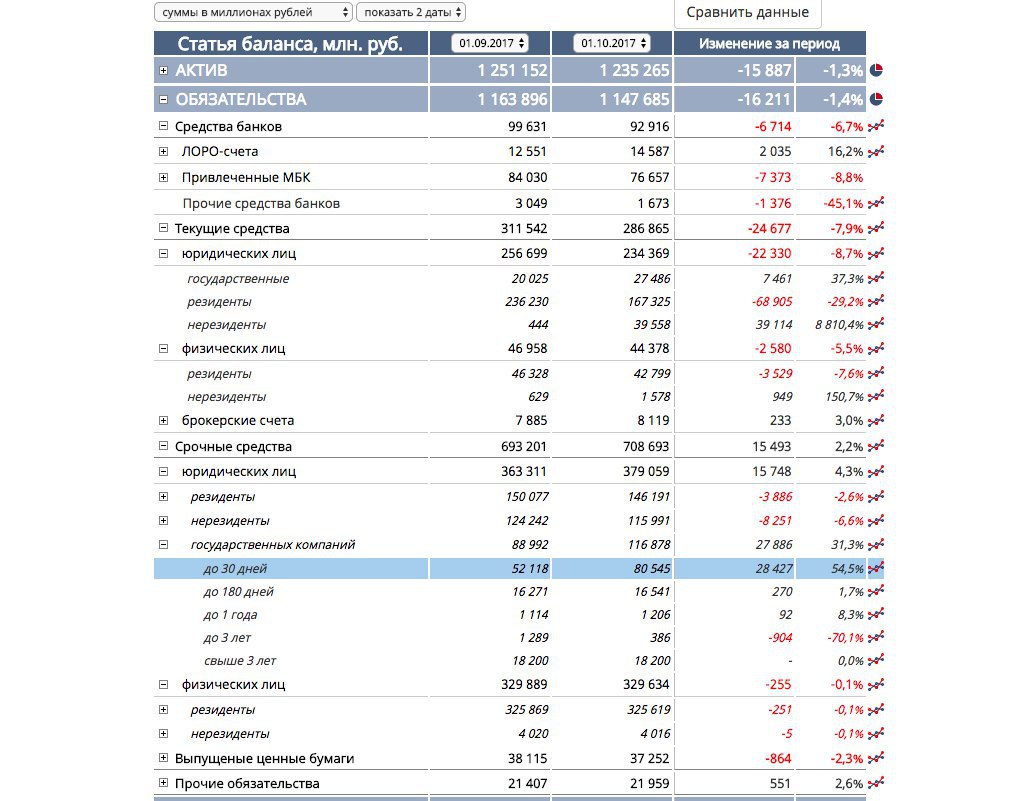Collapse Средства банков group
Screen dimensions: 1014x801
164,126
